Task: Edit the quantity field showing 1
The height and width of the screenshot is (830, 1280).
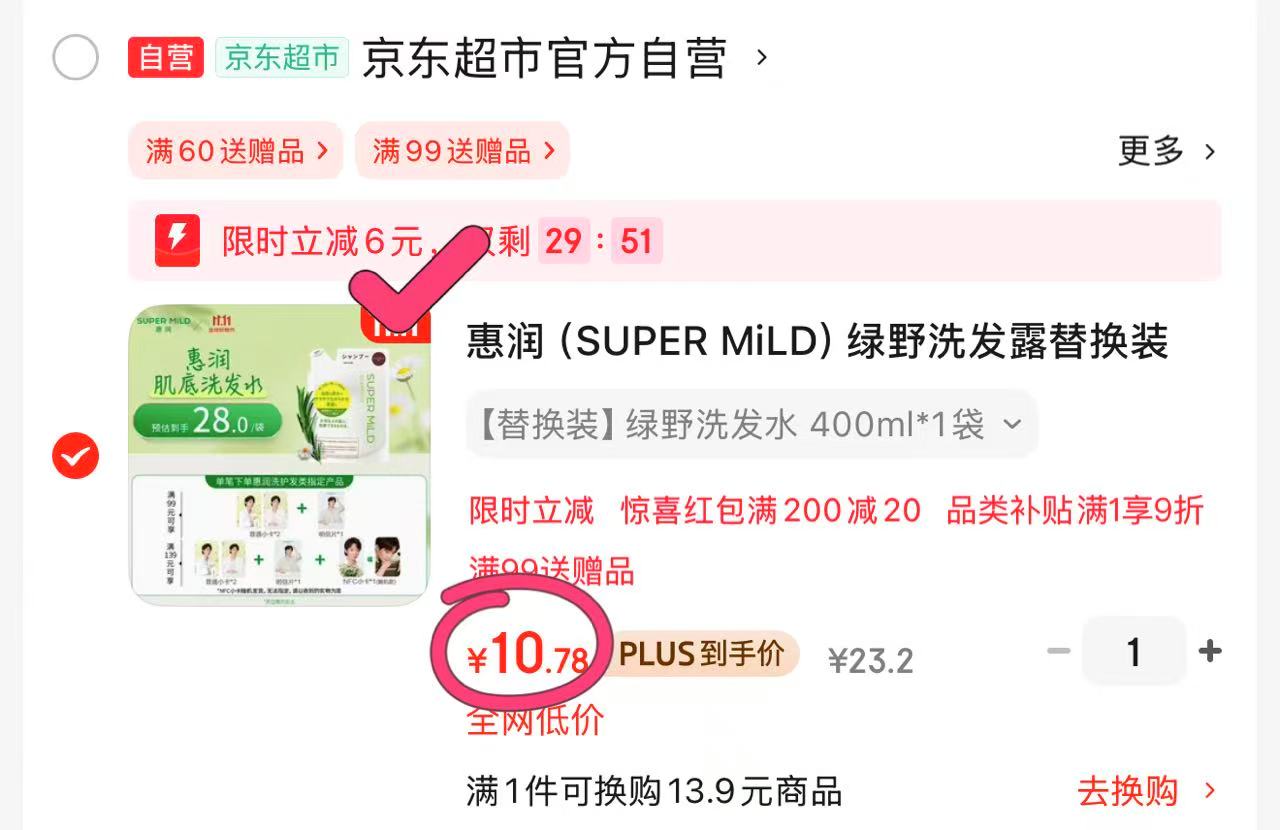Action: coord(1134,652)
